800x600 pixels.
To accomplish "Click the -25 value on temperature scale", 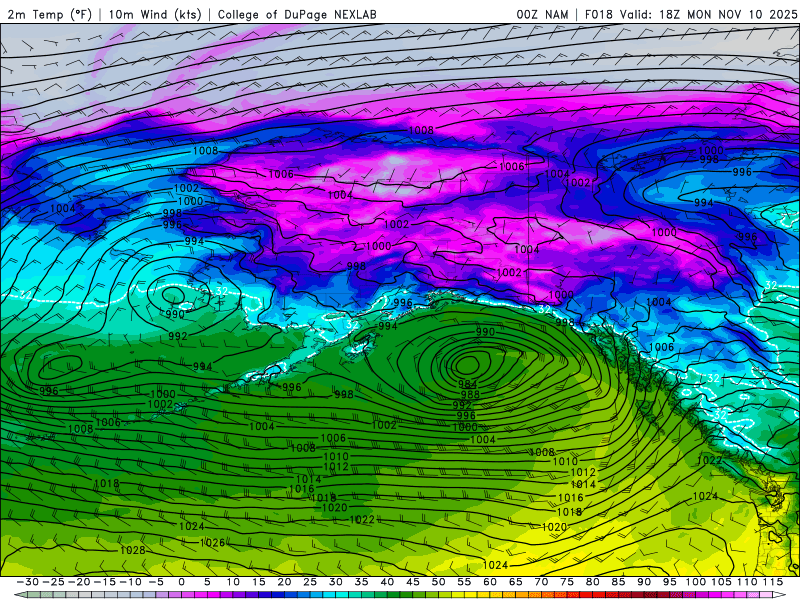I will (54, 582).
